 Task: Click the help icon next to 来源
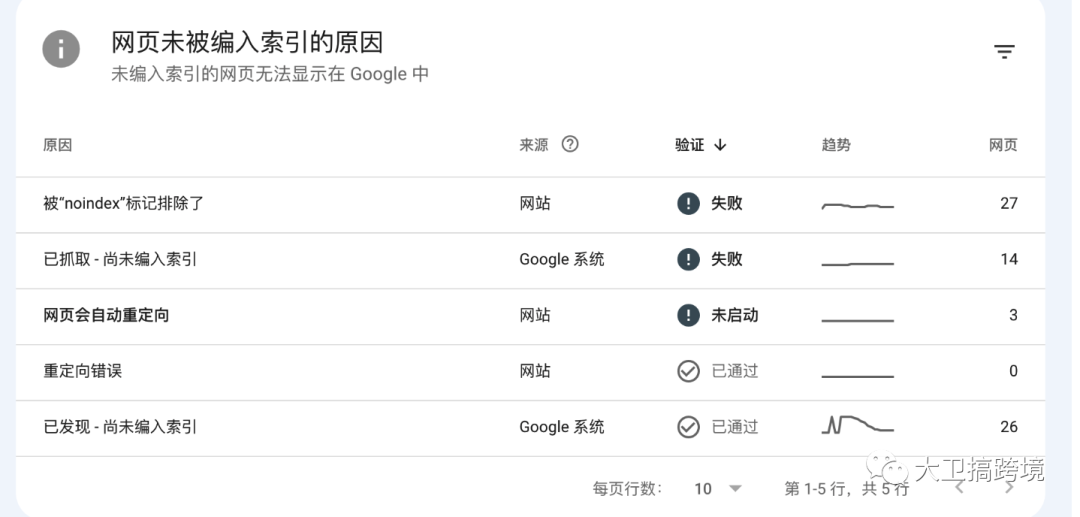coord(570,144)
